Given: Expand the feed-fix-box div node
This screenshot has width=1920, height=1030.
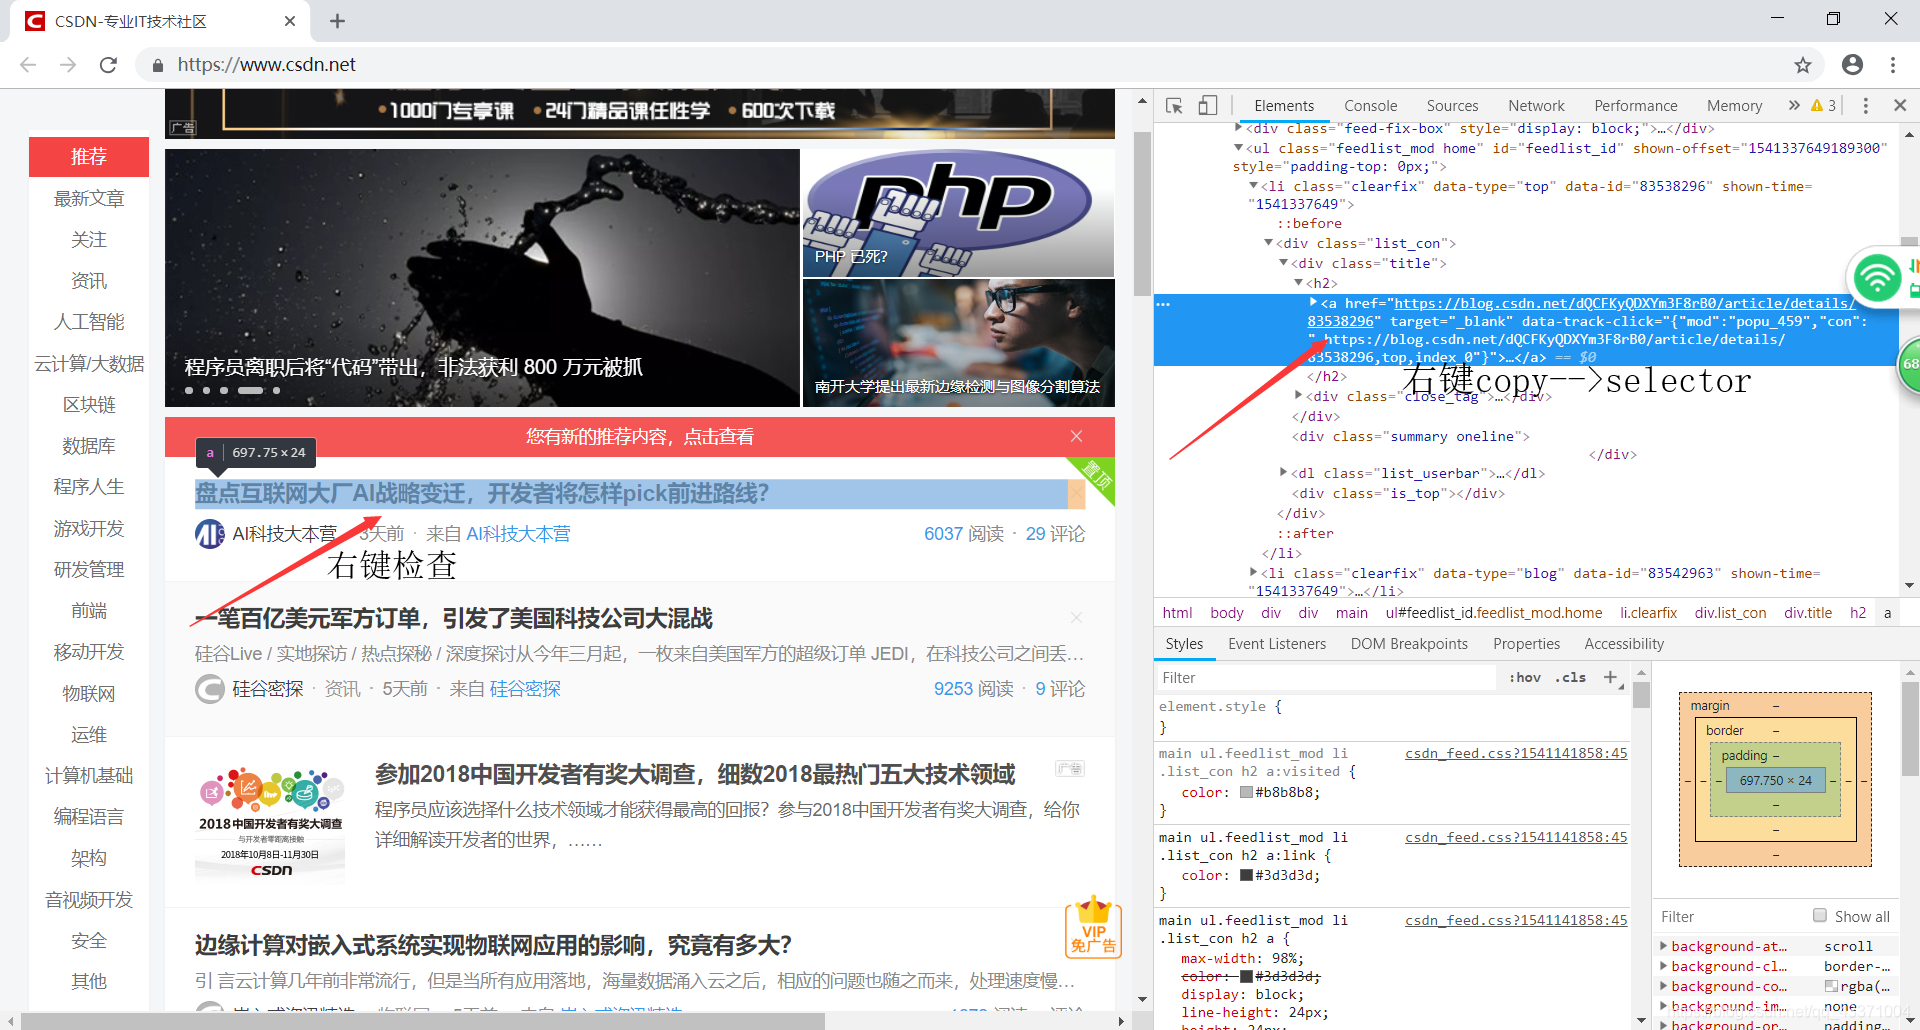Looking at the screenshot, I should (1238, 128).
